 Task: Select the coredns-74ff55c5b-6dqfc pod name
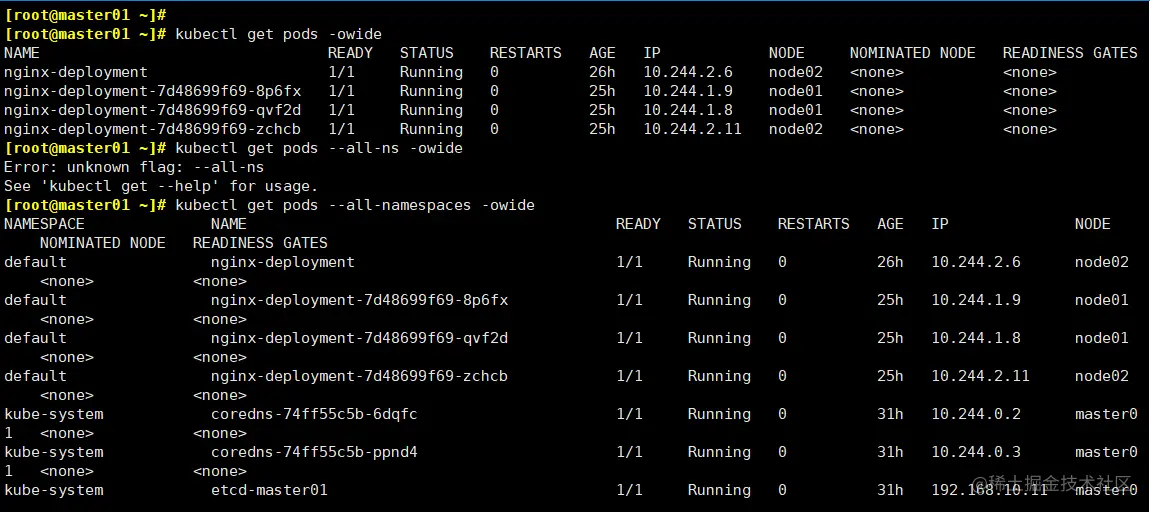tap(314, 414)
